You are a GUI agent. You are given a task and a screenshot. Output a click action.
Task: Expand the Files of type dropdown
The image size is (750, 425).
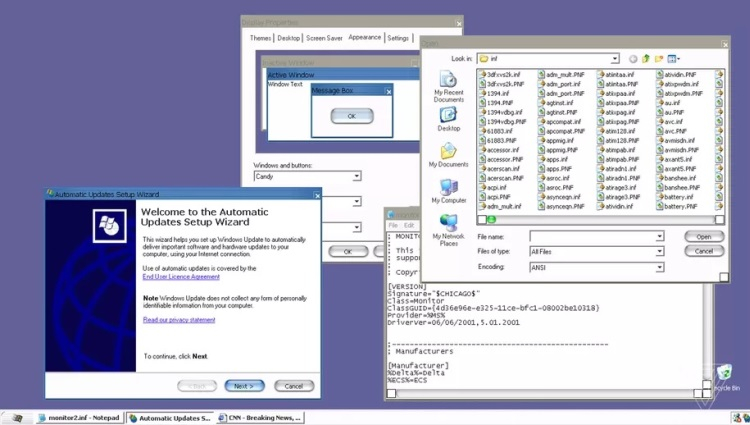pyautogui.click(x=660, y=251)
